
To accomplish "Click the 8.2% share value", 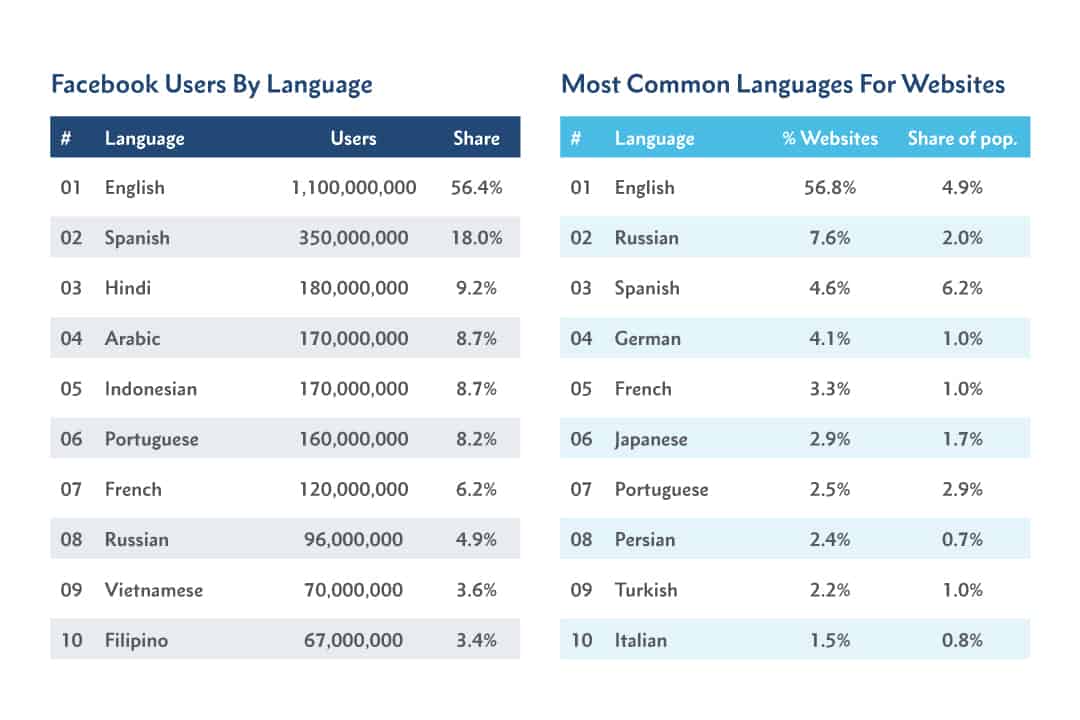I will tap(476, 439).
